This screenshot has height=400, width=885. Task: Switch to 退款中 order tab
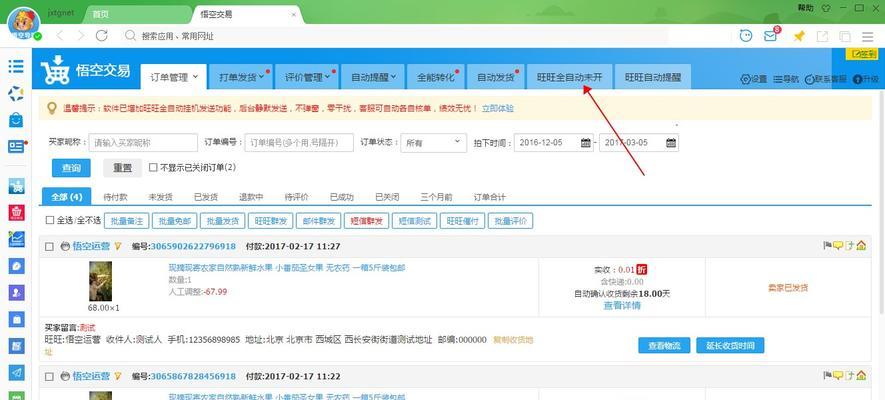pyautogui.click(x=251, y=197)
